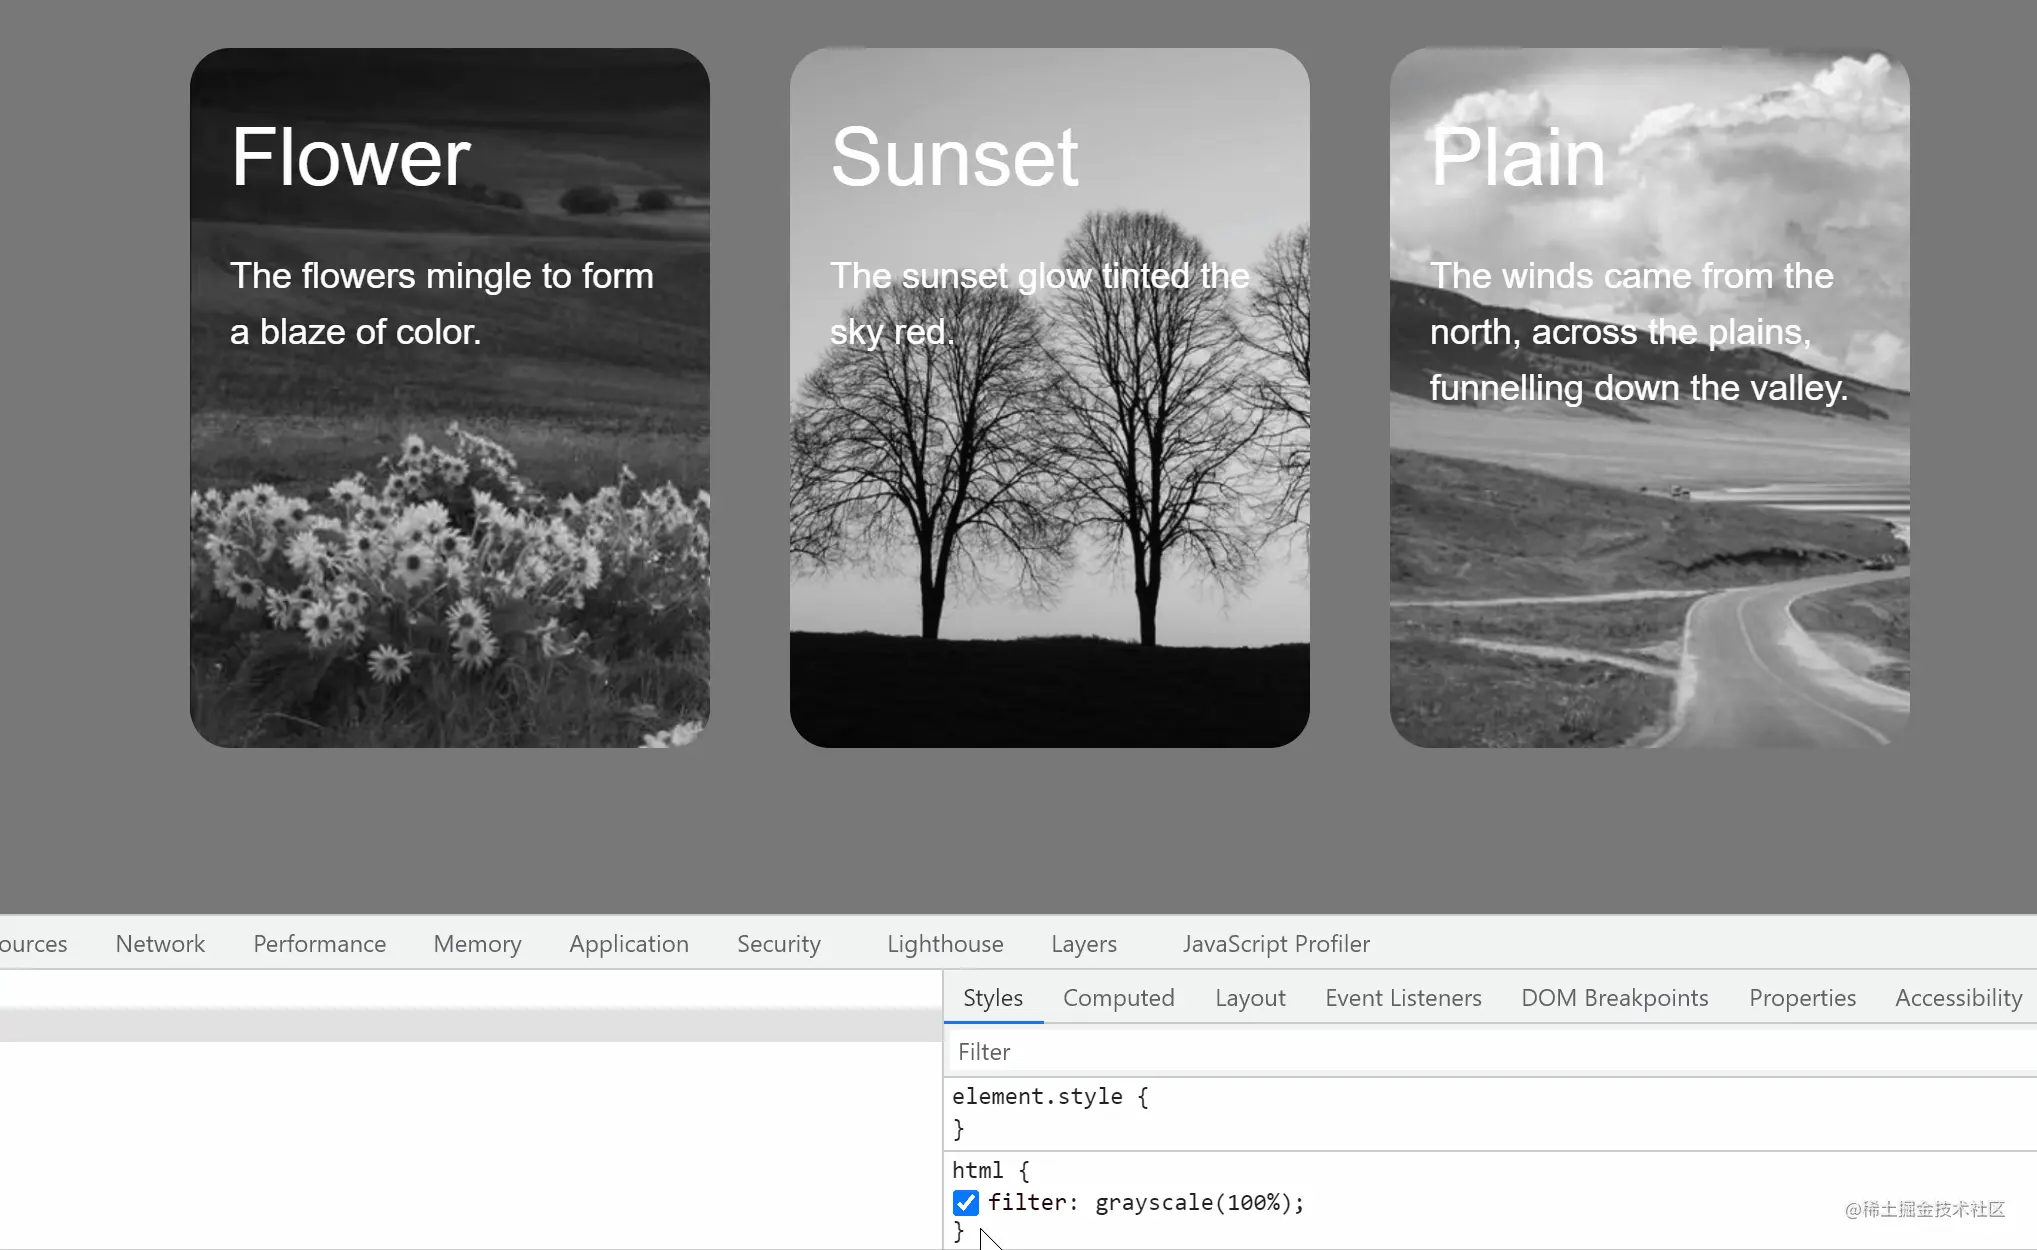Select the Properties tab
2037x1250 pixels.
pos(1801,997)
